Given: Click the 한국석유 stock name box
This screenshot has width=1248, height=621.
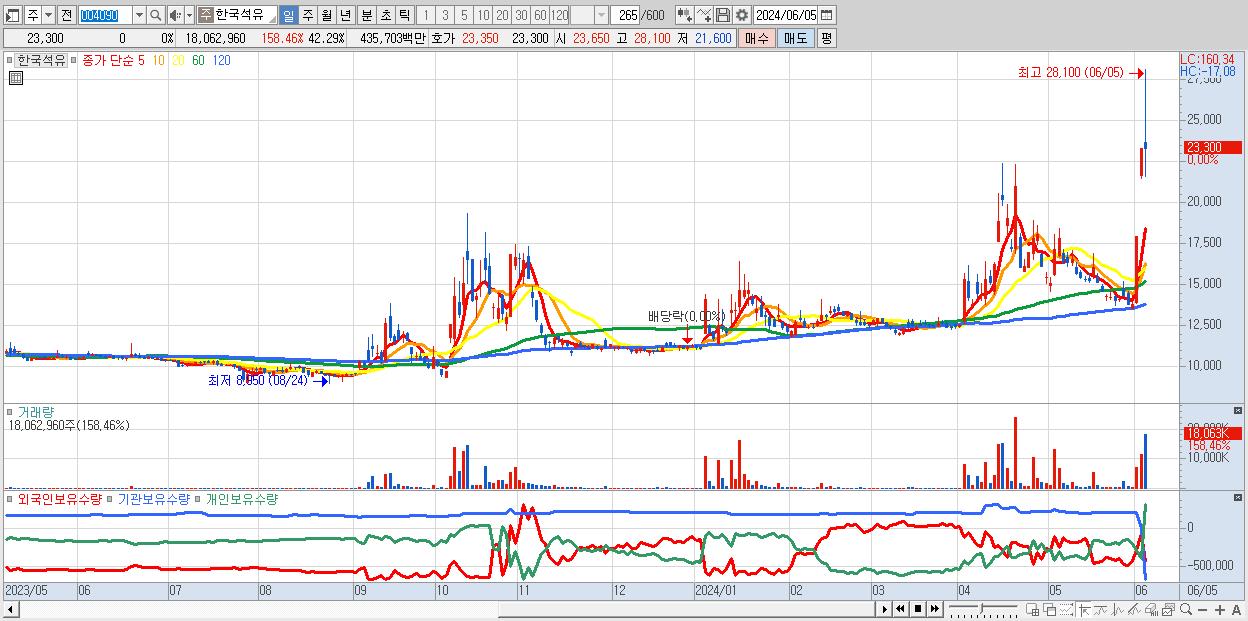Looking at the screenshot, I should (238, 15).
